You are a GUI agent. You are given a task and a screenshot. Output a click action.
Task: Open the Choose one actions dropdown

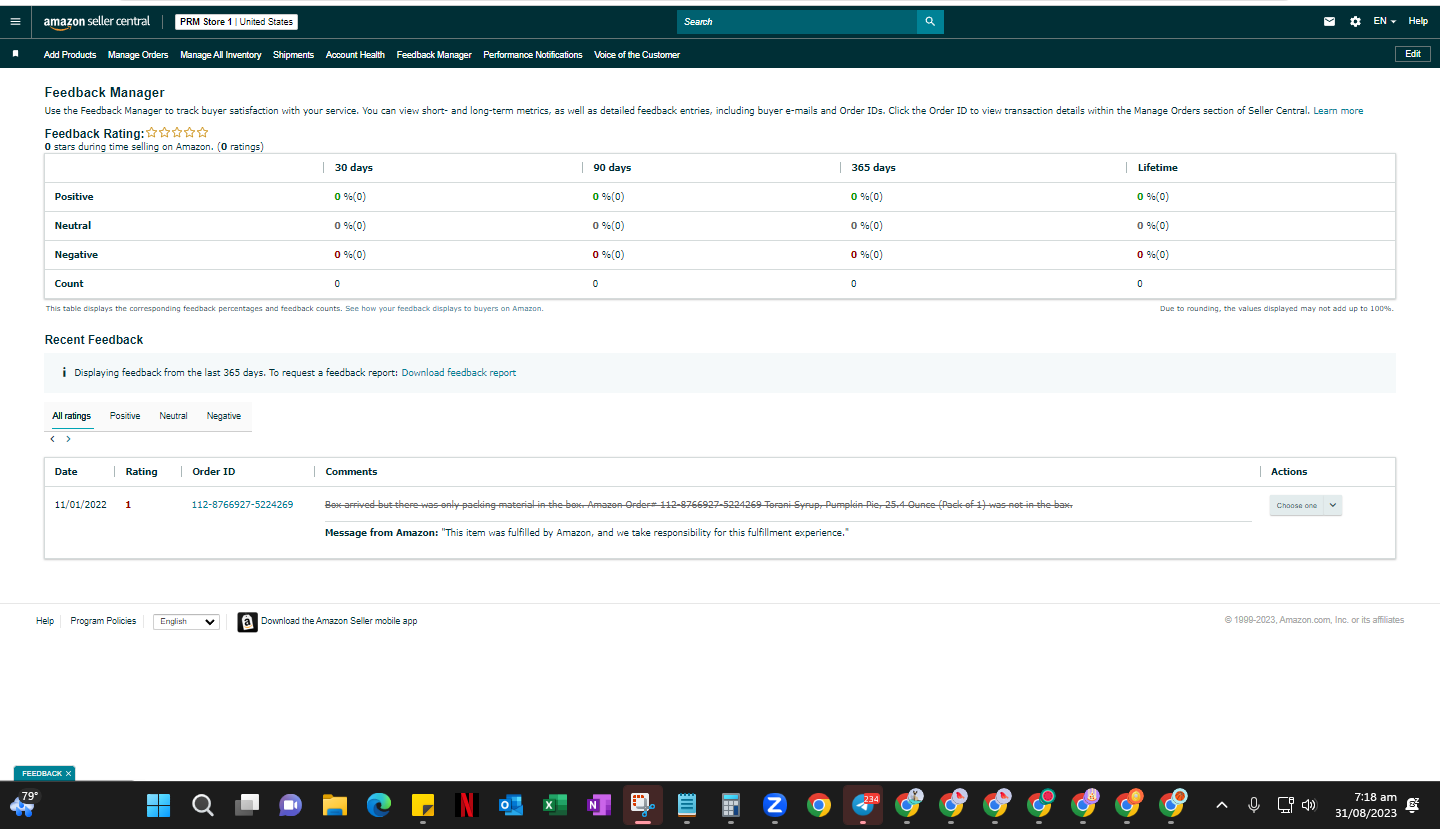(x=1305, y=505)
